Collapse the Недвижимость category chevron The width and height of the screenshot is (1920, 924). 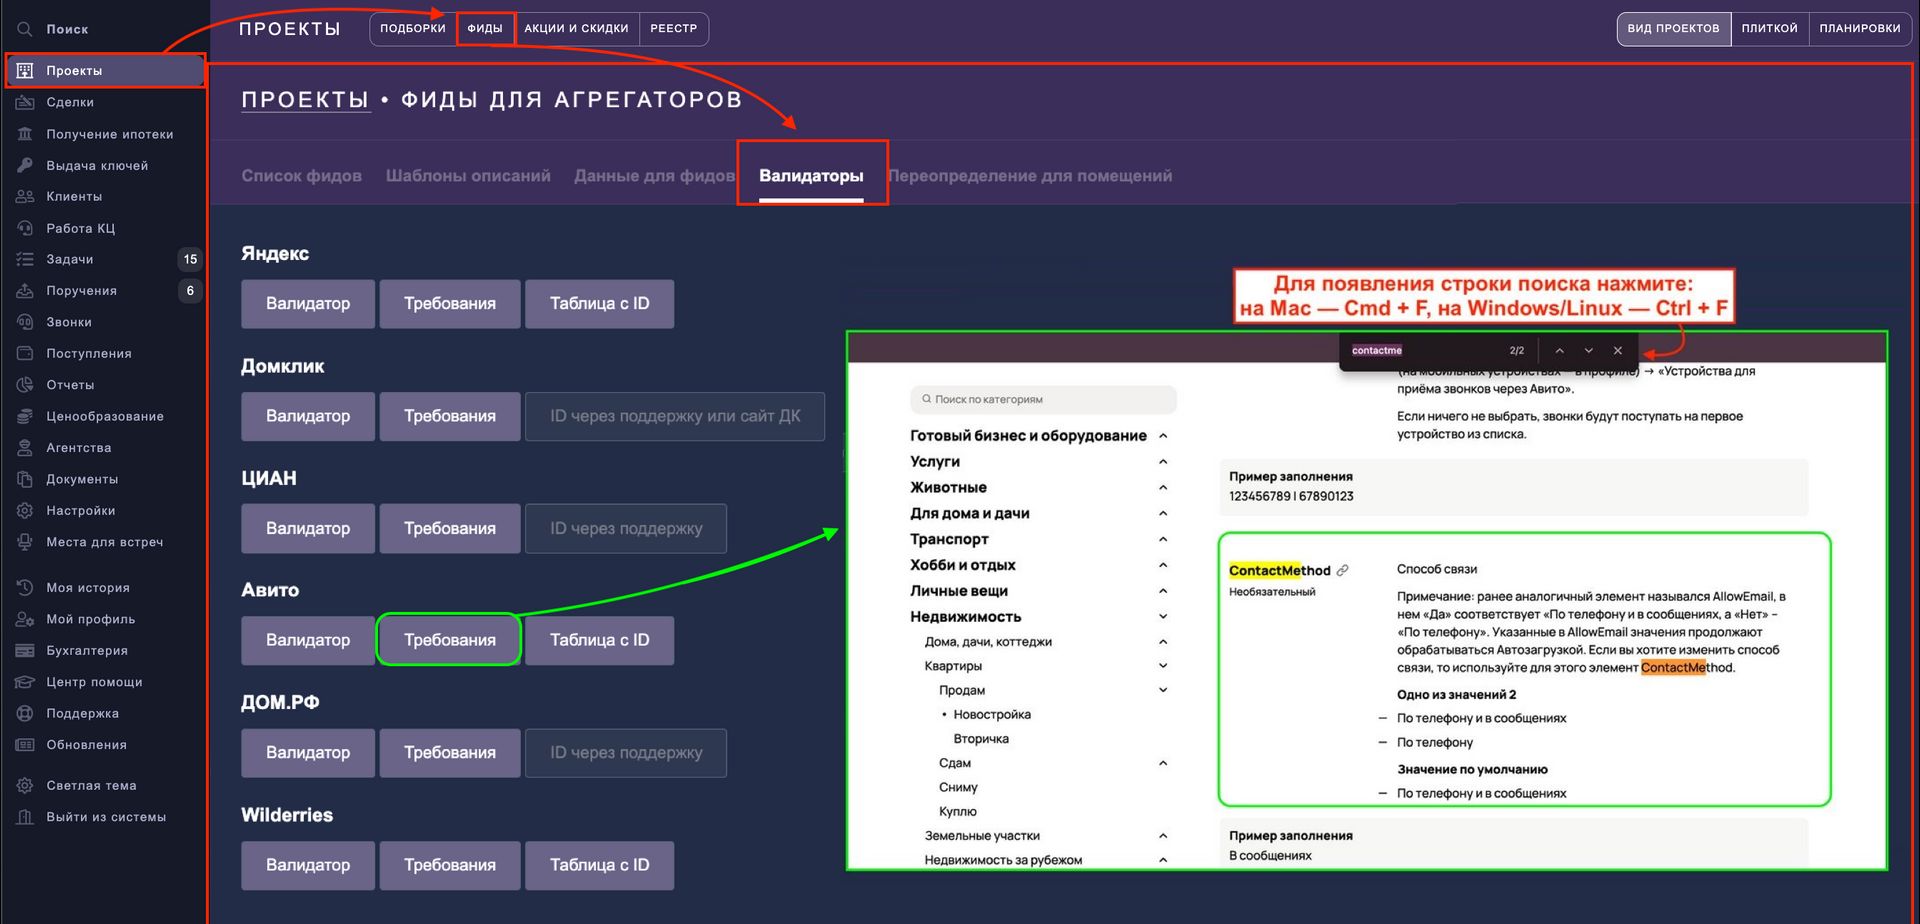coord(1163,616)
